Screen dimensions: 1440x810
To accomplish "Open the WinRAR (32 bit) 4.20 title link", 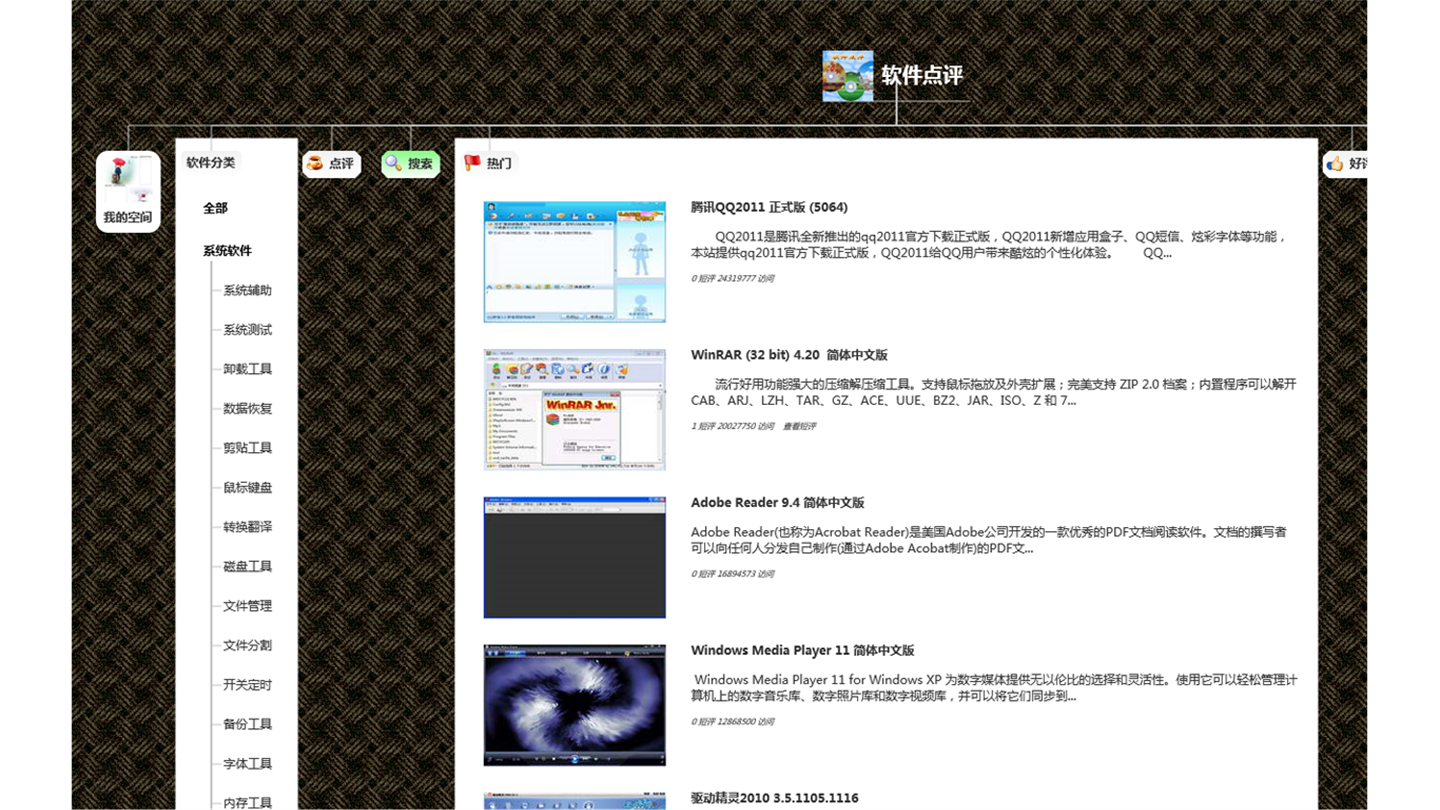I will tap(789, 355).
